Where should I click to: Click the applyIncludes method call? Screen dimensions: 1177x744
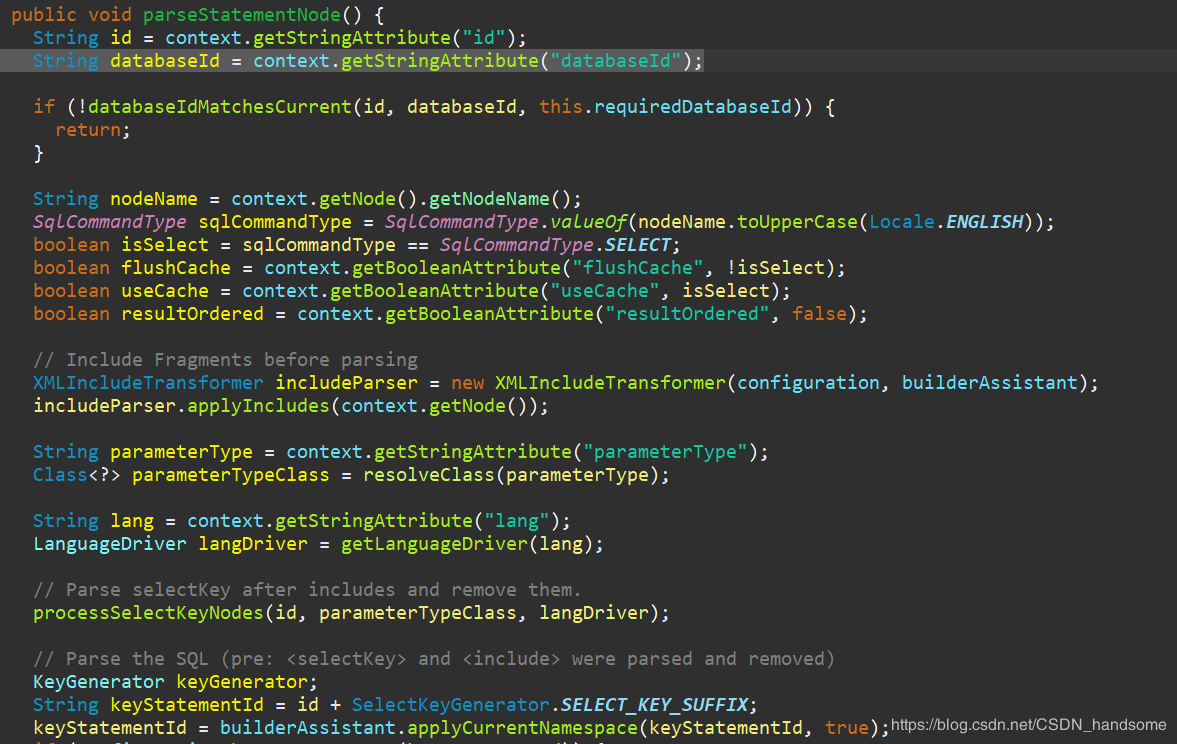(258, 405)
